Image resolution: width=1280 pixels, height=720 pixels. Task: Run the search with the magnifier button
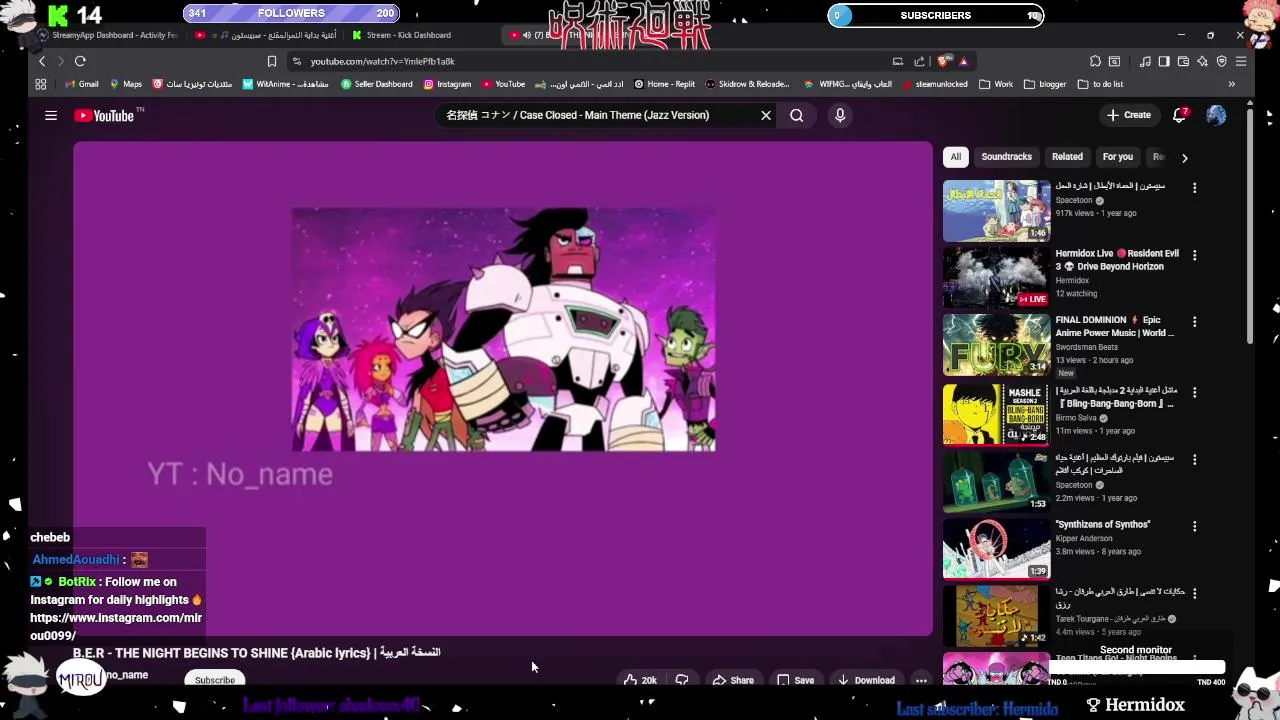click(797, 116)
